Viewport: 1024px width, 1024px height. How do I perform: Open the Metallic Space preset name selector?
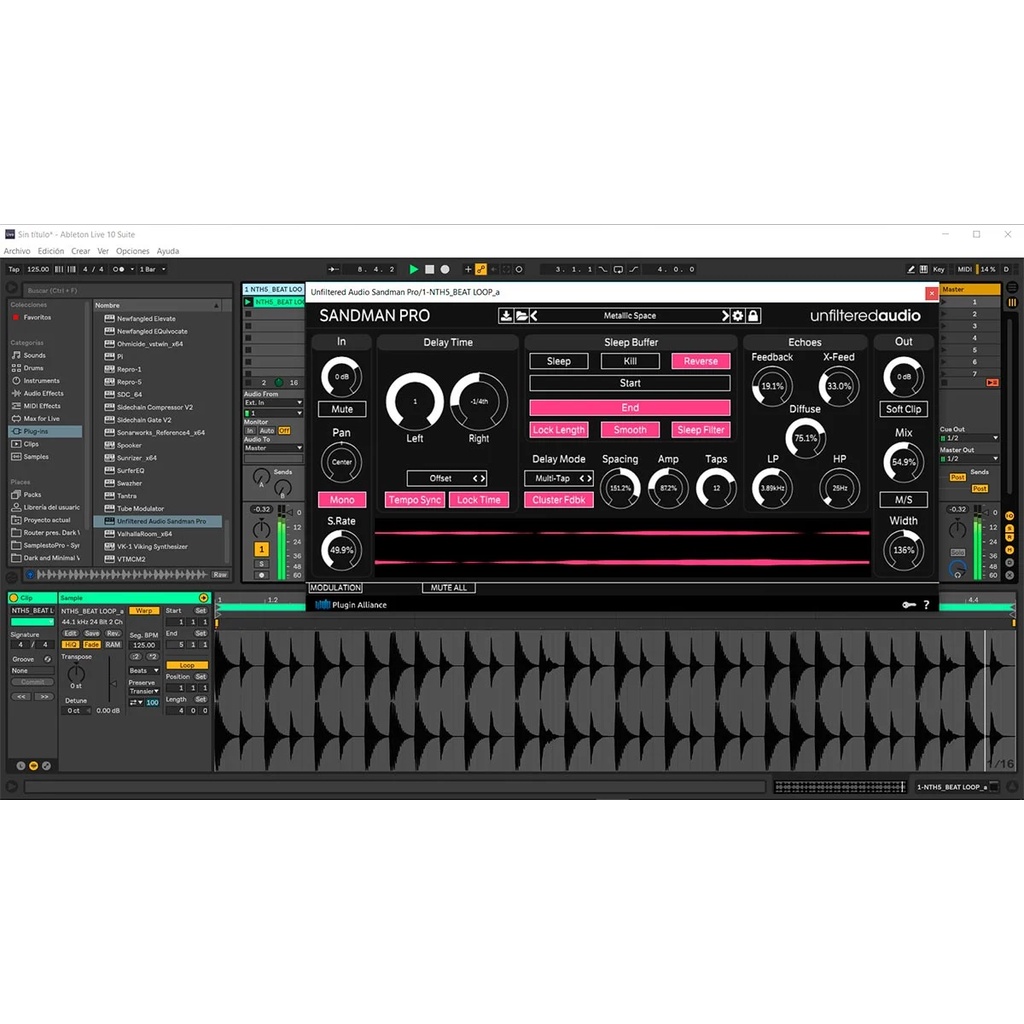630,316
